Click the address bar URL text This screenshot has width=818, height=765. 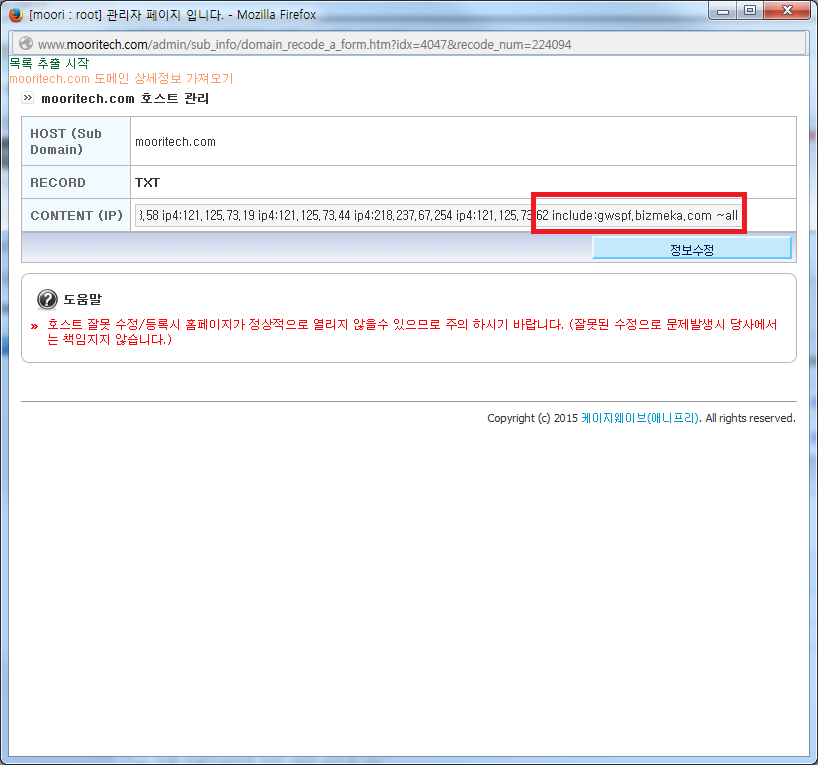tap(304, 44)
